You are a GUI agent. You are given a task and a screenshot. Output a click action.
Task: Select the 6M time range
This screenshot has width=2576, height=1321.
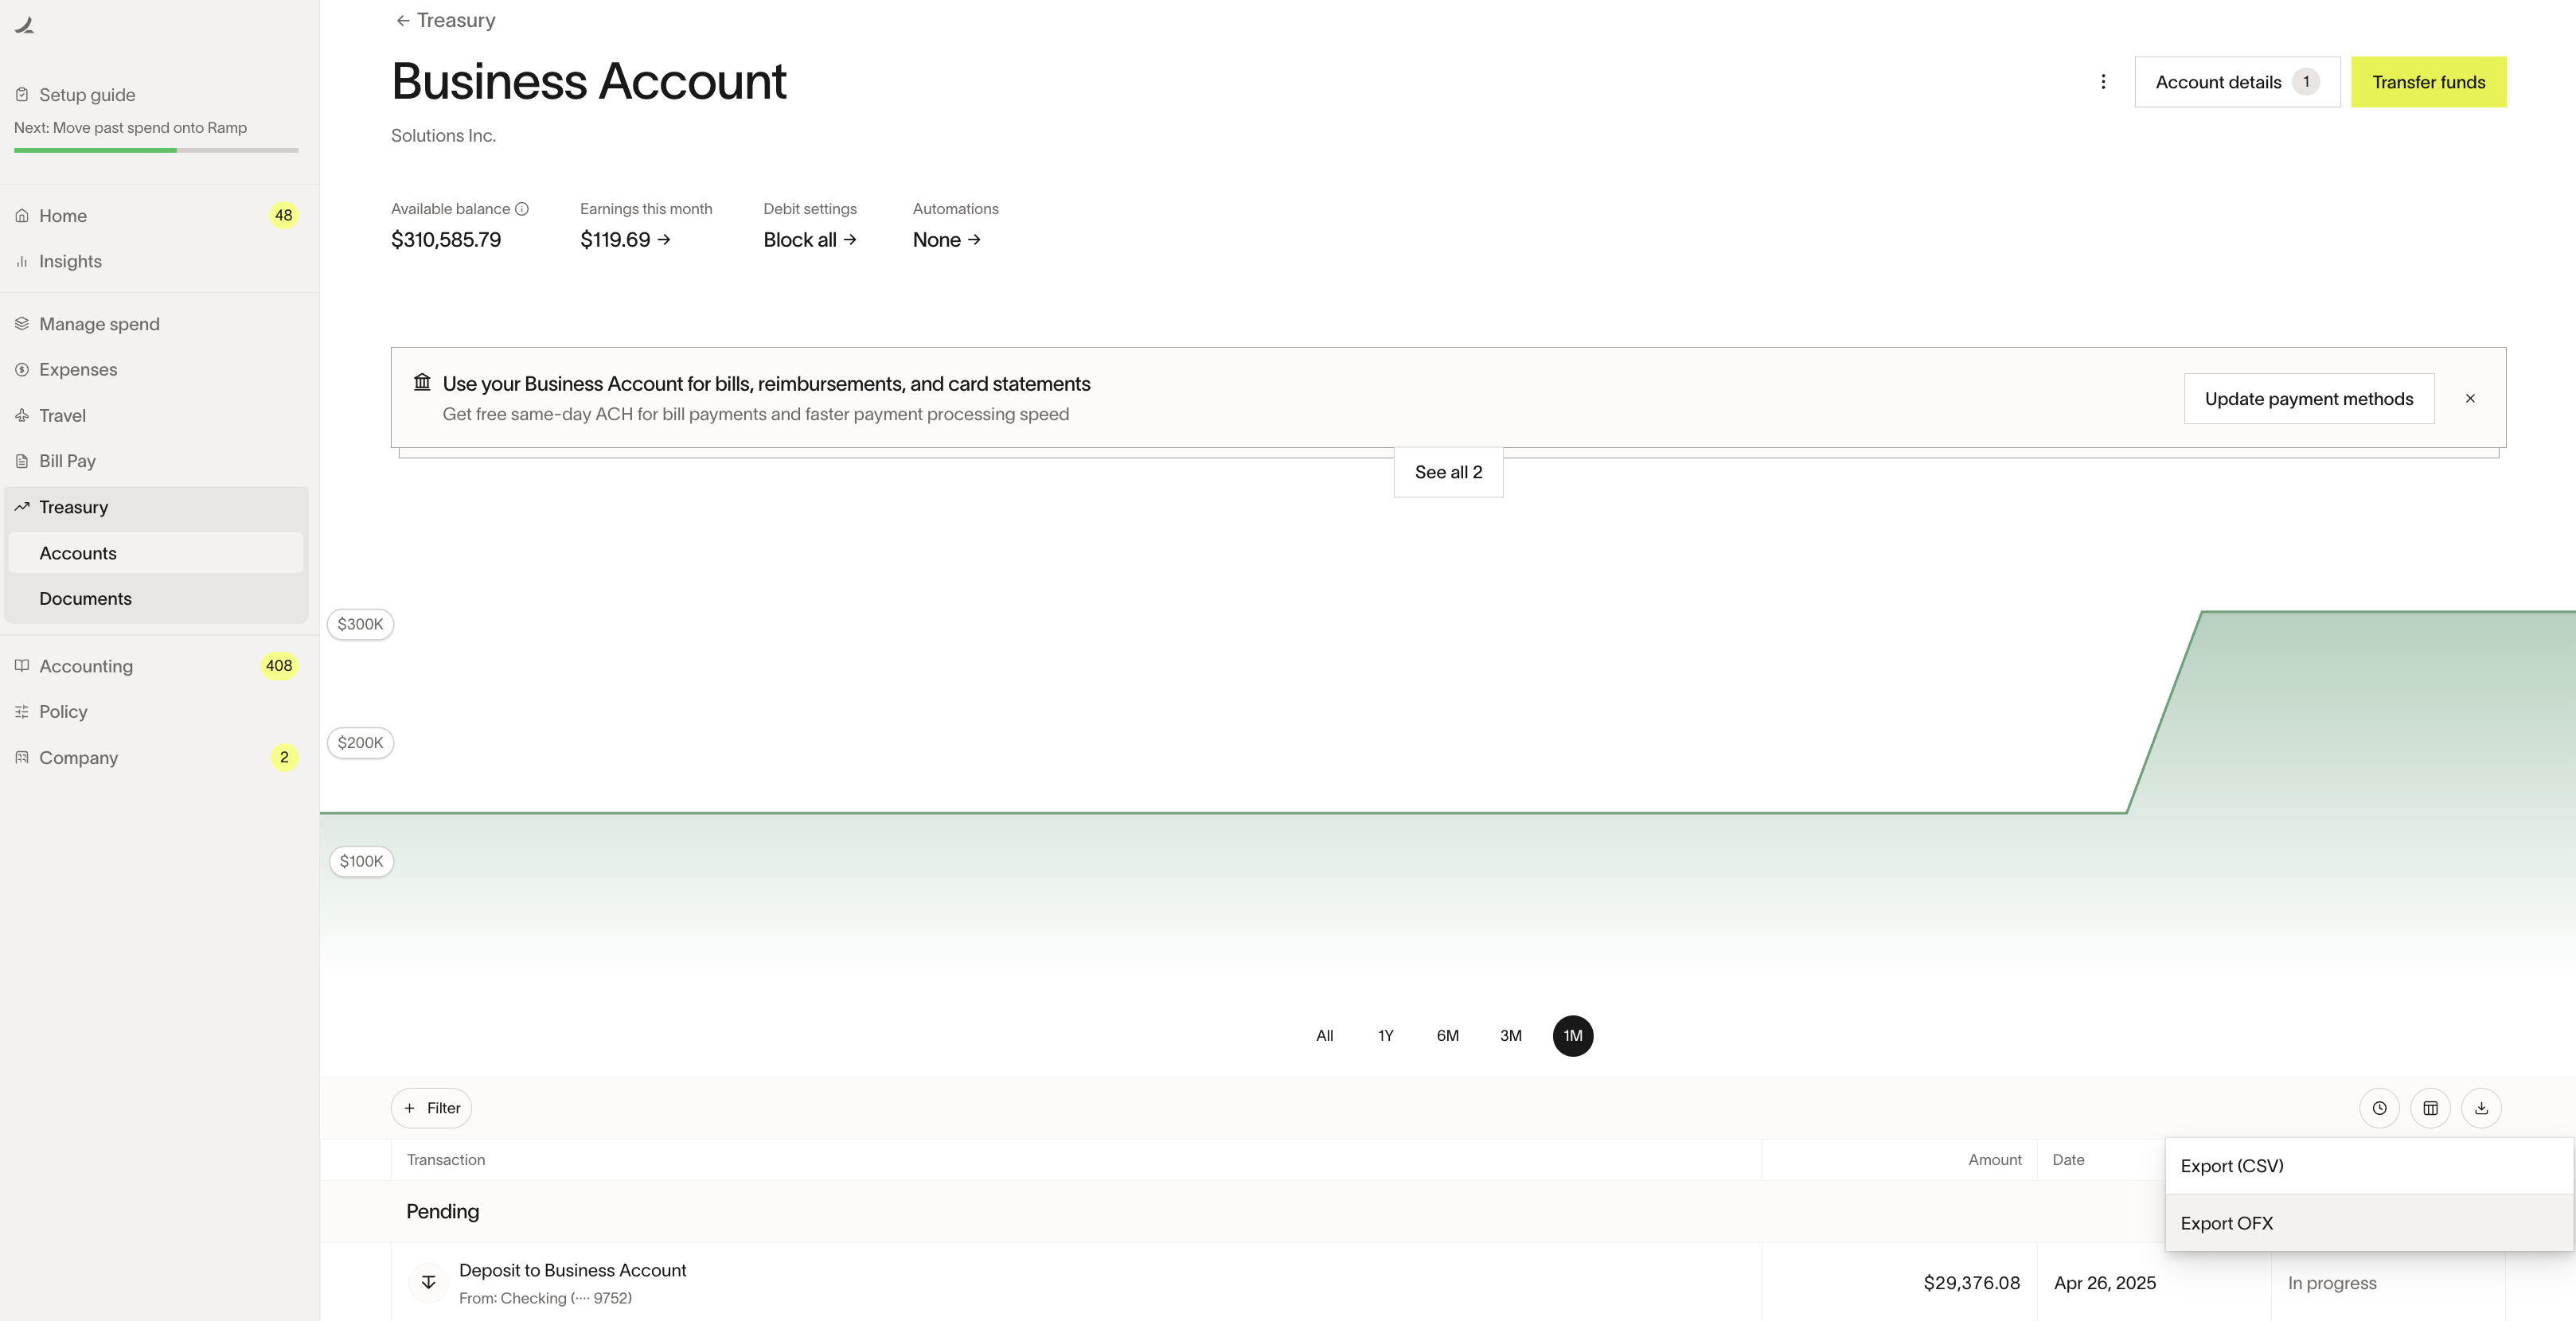pyautogui.click(x=1447, y=1036)
